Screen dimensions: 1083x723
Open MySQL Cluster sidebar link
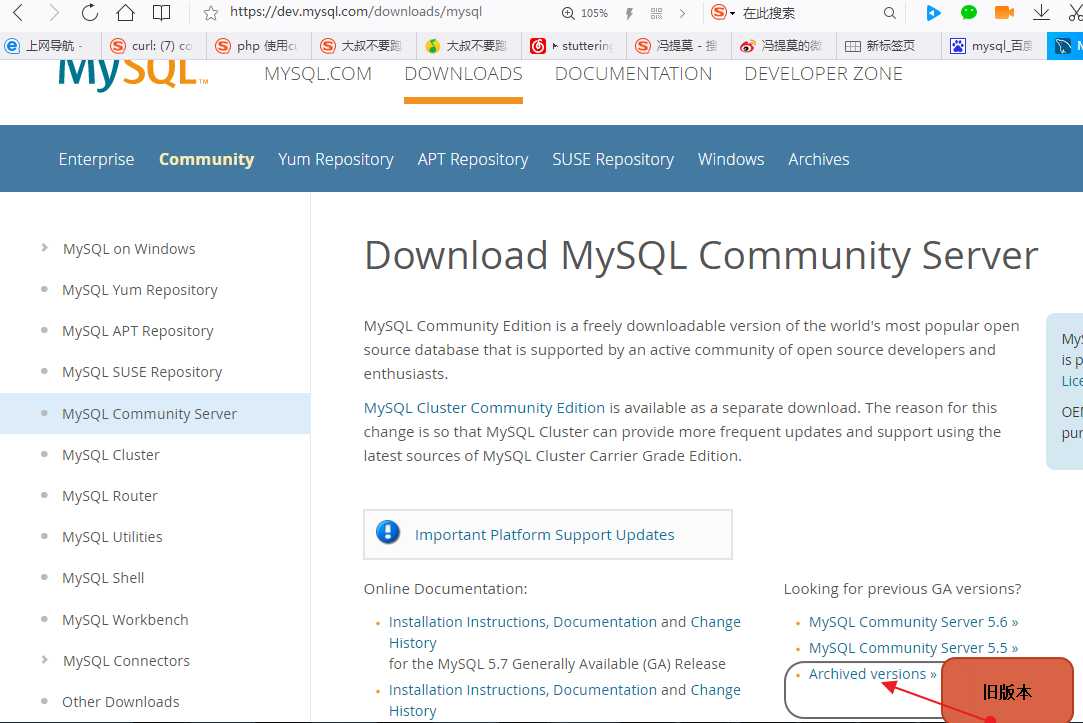[111, 455]
